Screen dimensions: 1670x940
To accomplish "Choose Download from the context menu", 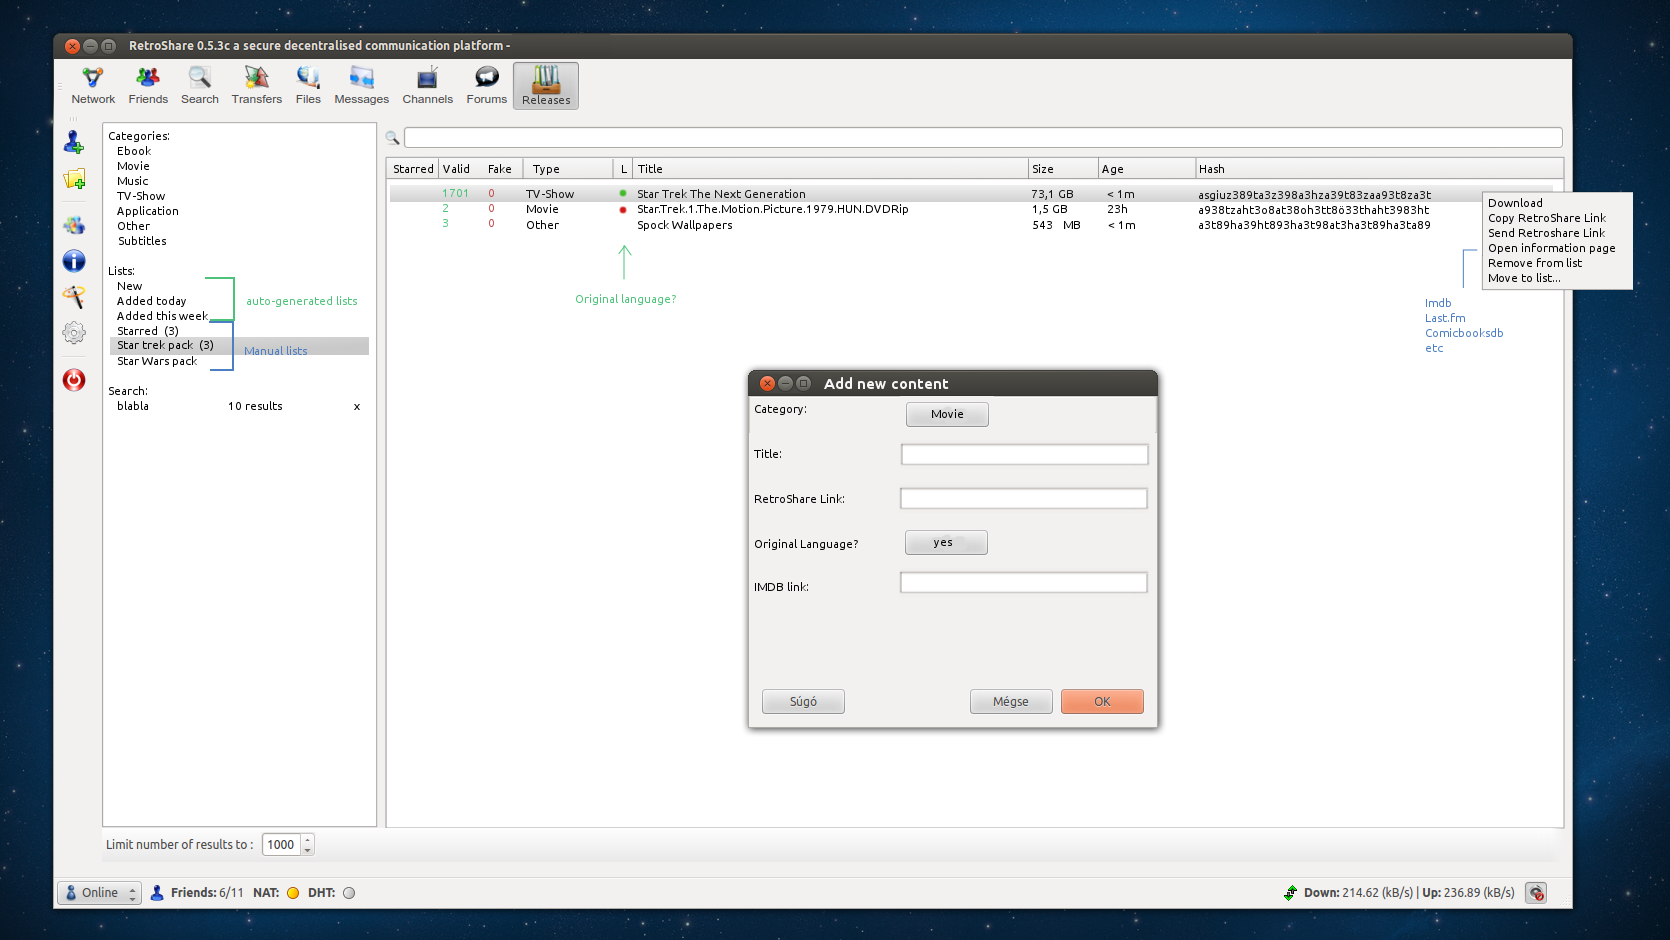I will point(1515,202).
